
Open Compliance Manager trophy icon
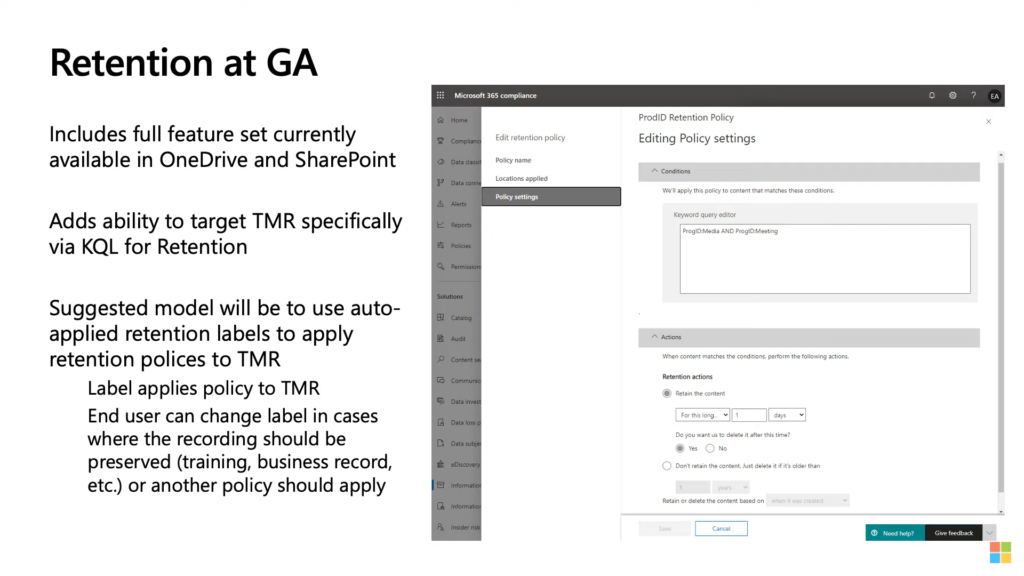coord(441,141)
